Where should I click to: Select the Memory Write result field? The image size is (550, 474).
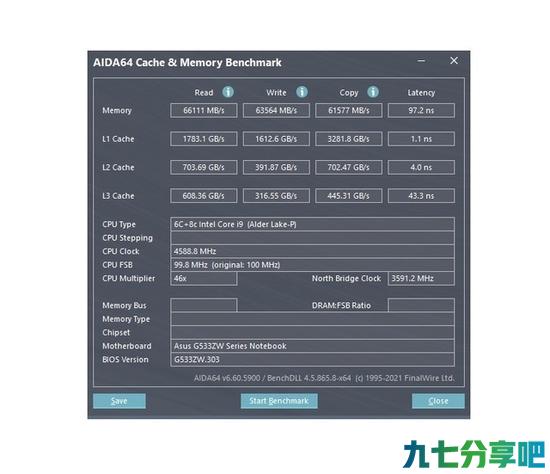coord(276,111)
